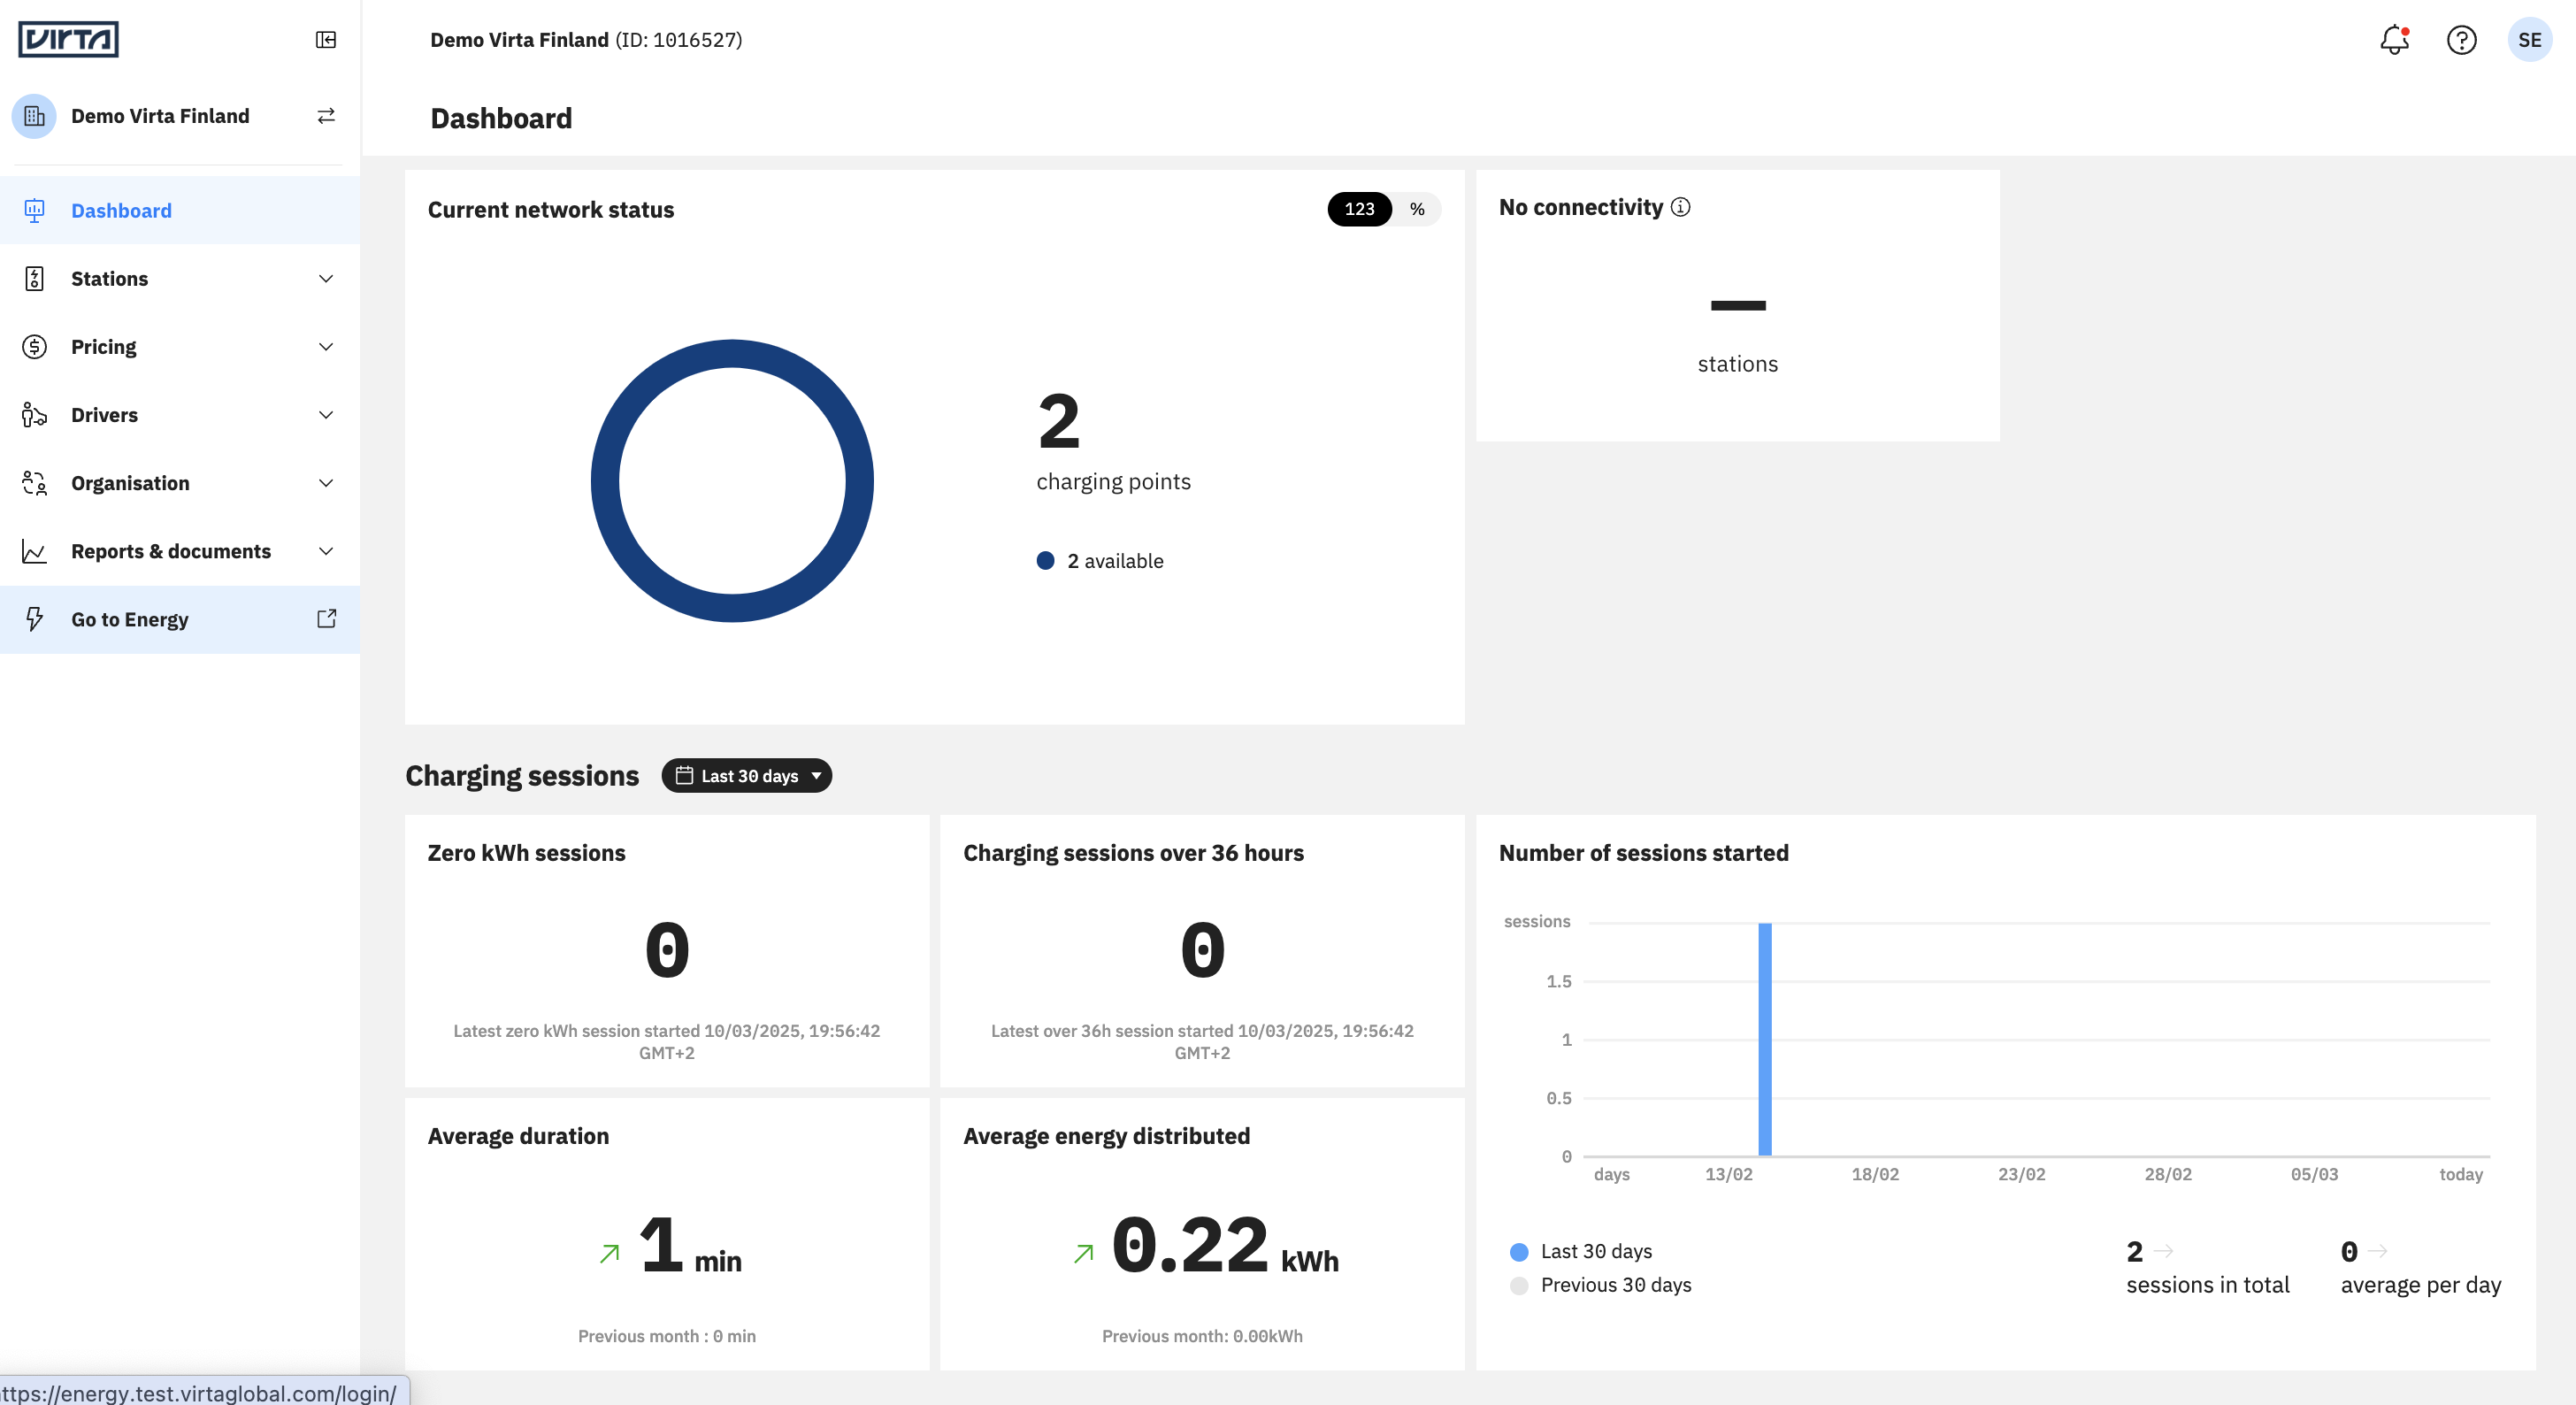Click Demo Virta Finland ID header text

(586, 40)
